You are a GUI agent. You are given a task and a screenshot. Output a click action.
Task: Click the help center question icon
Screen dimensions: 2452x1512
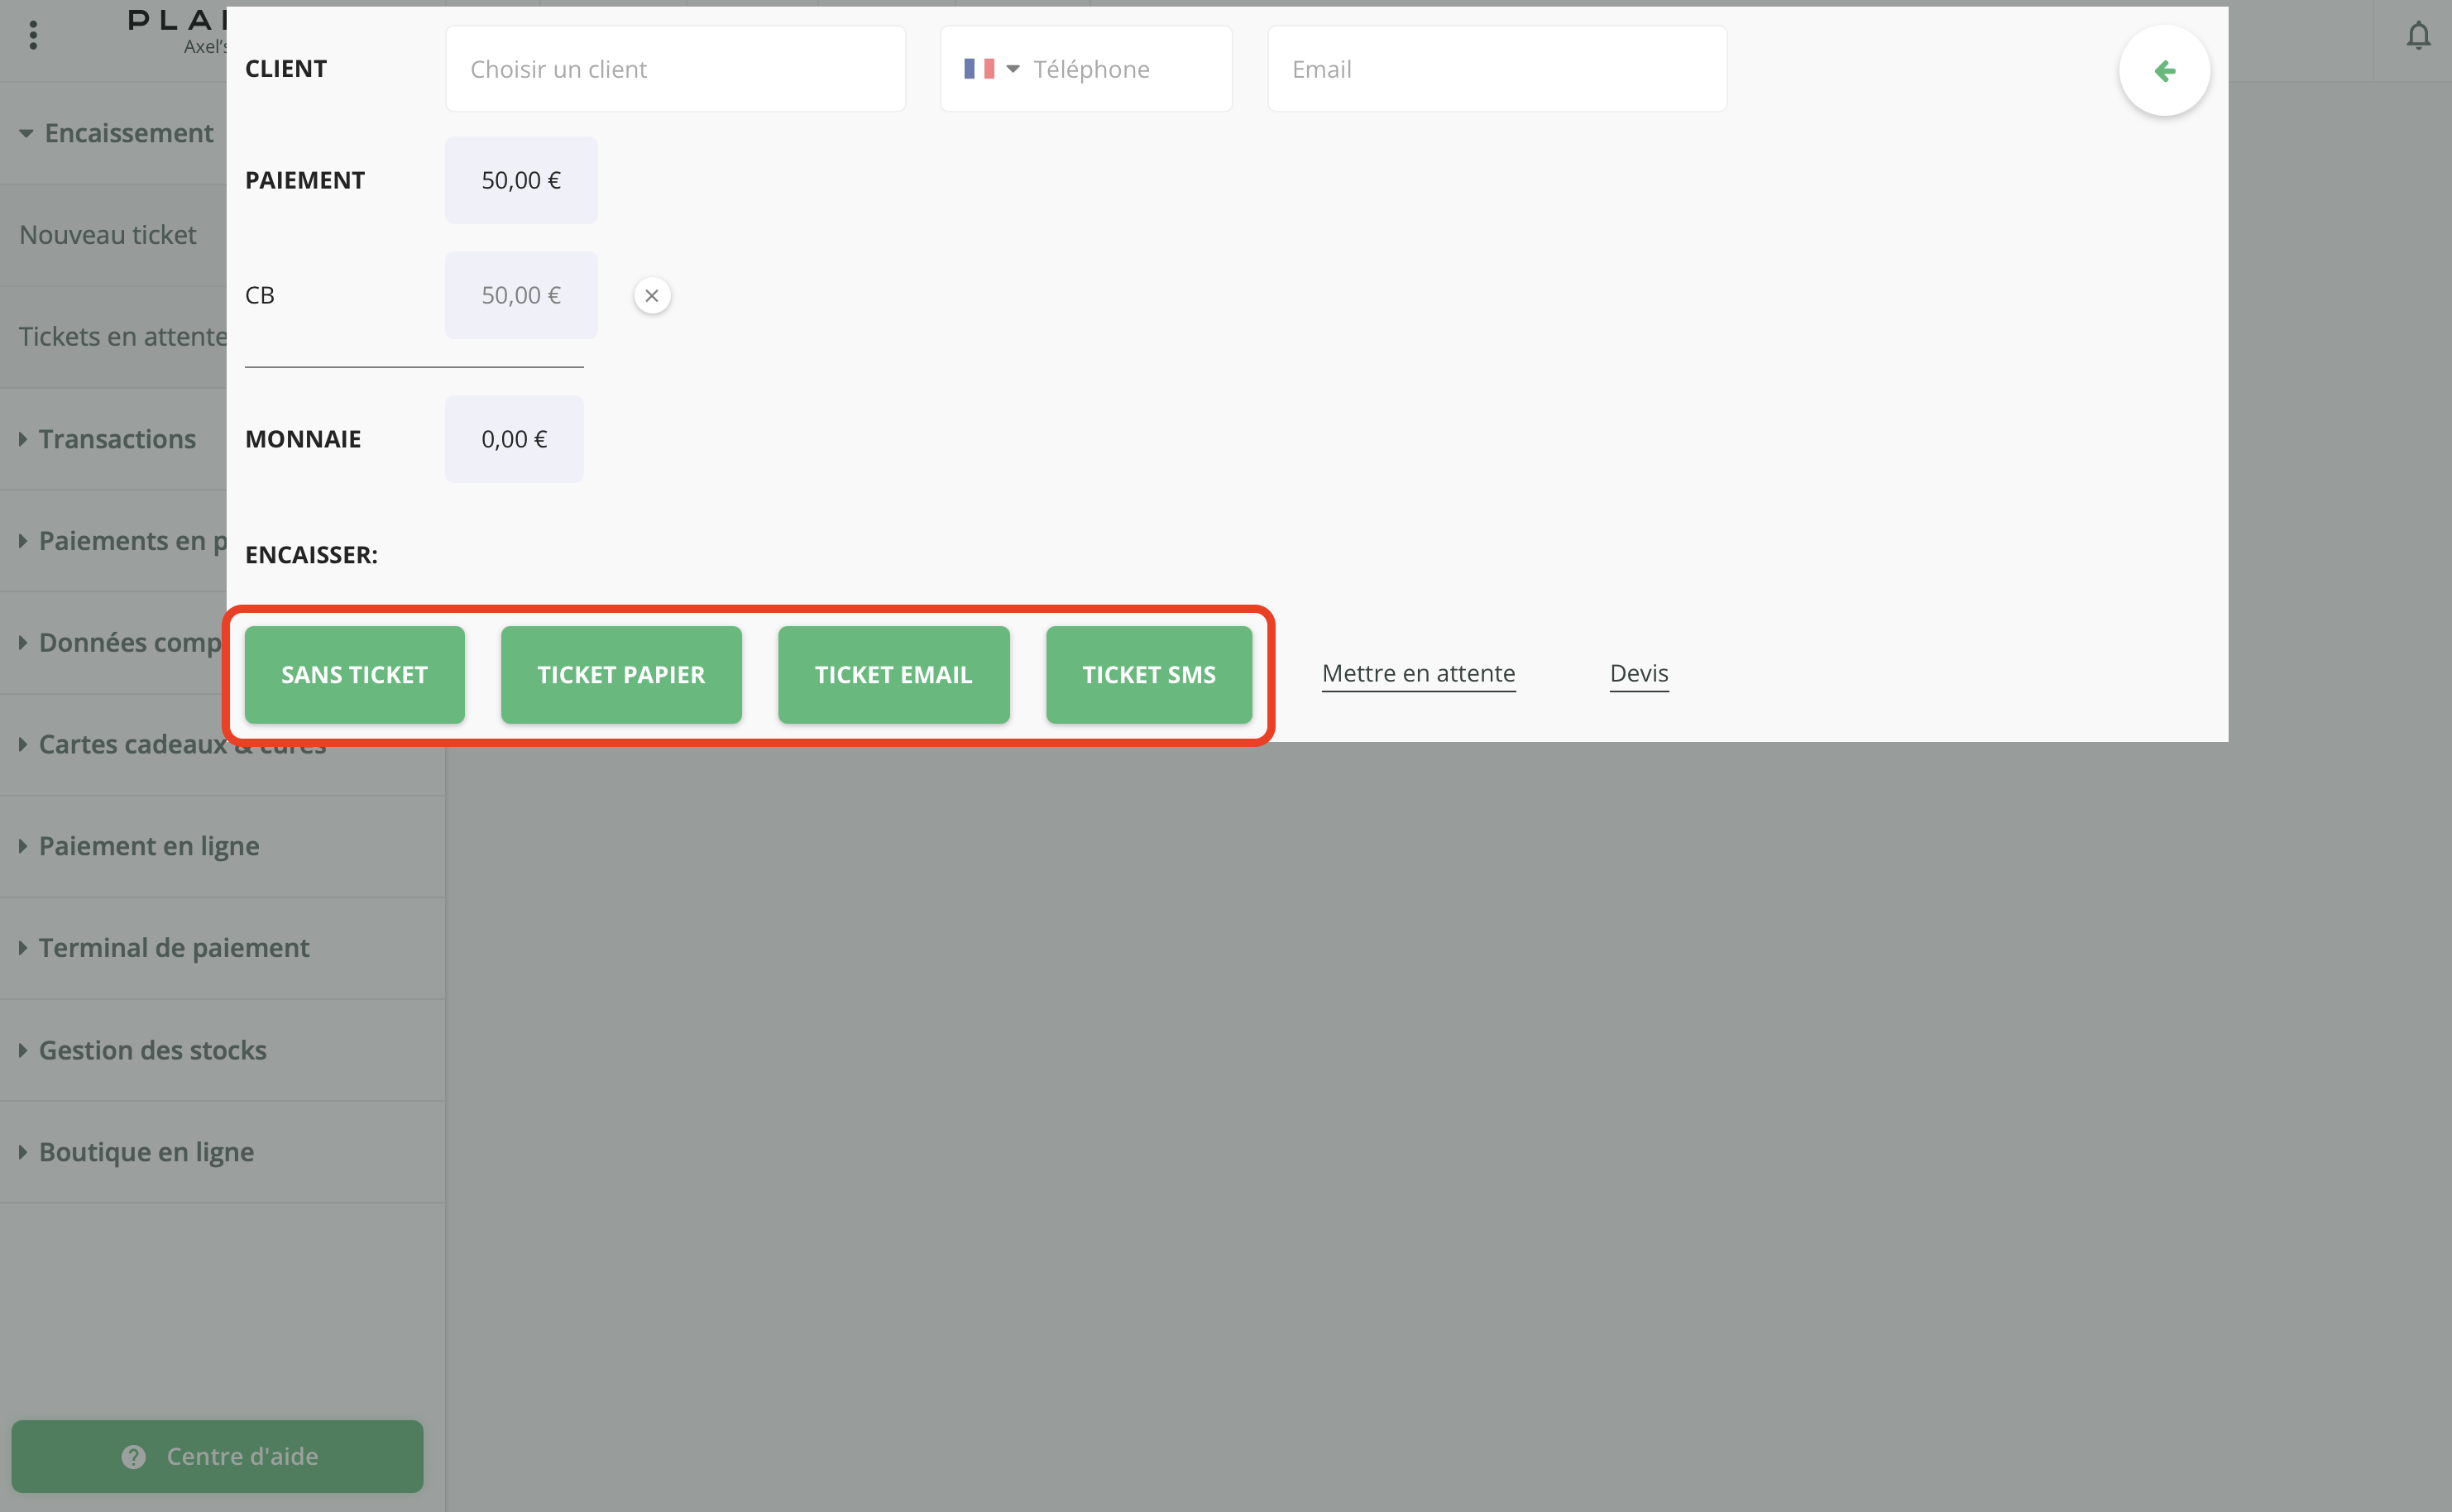(x=134, y=1456)
